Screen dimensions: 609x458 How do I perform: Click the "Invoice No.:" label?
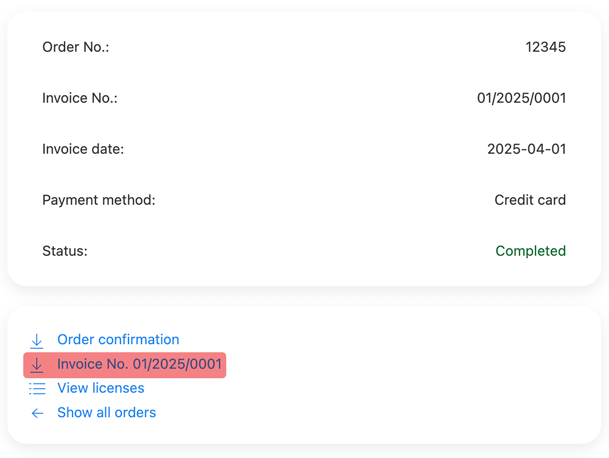tap(80, 98)
